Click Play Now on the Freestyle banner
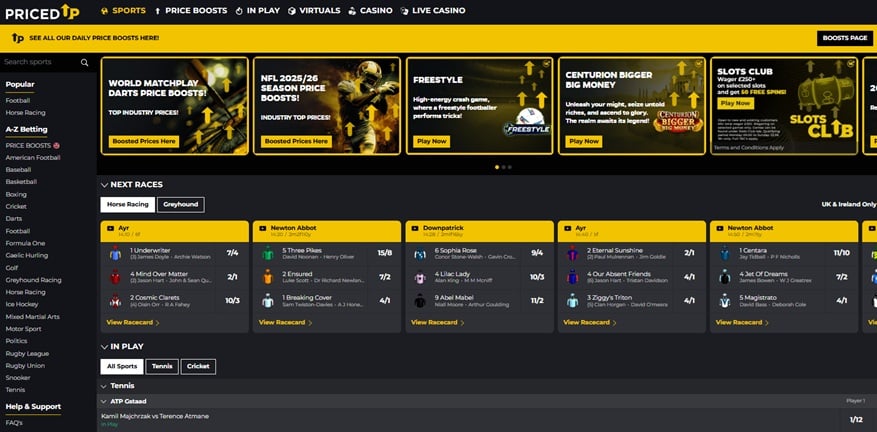 431,142
